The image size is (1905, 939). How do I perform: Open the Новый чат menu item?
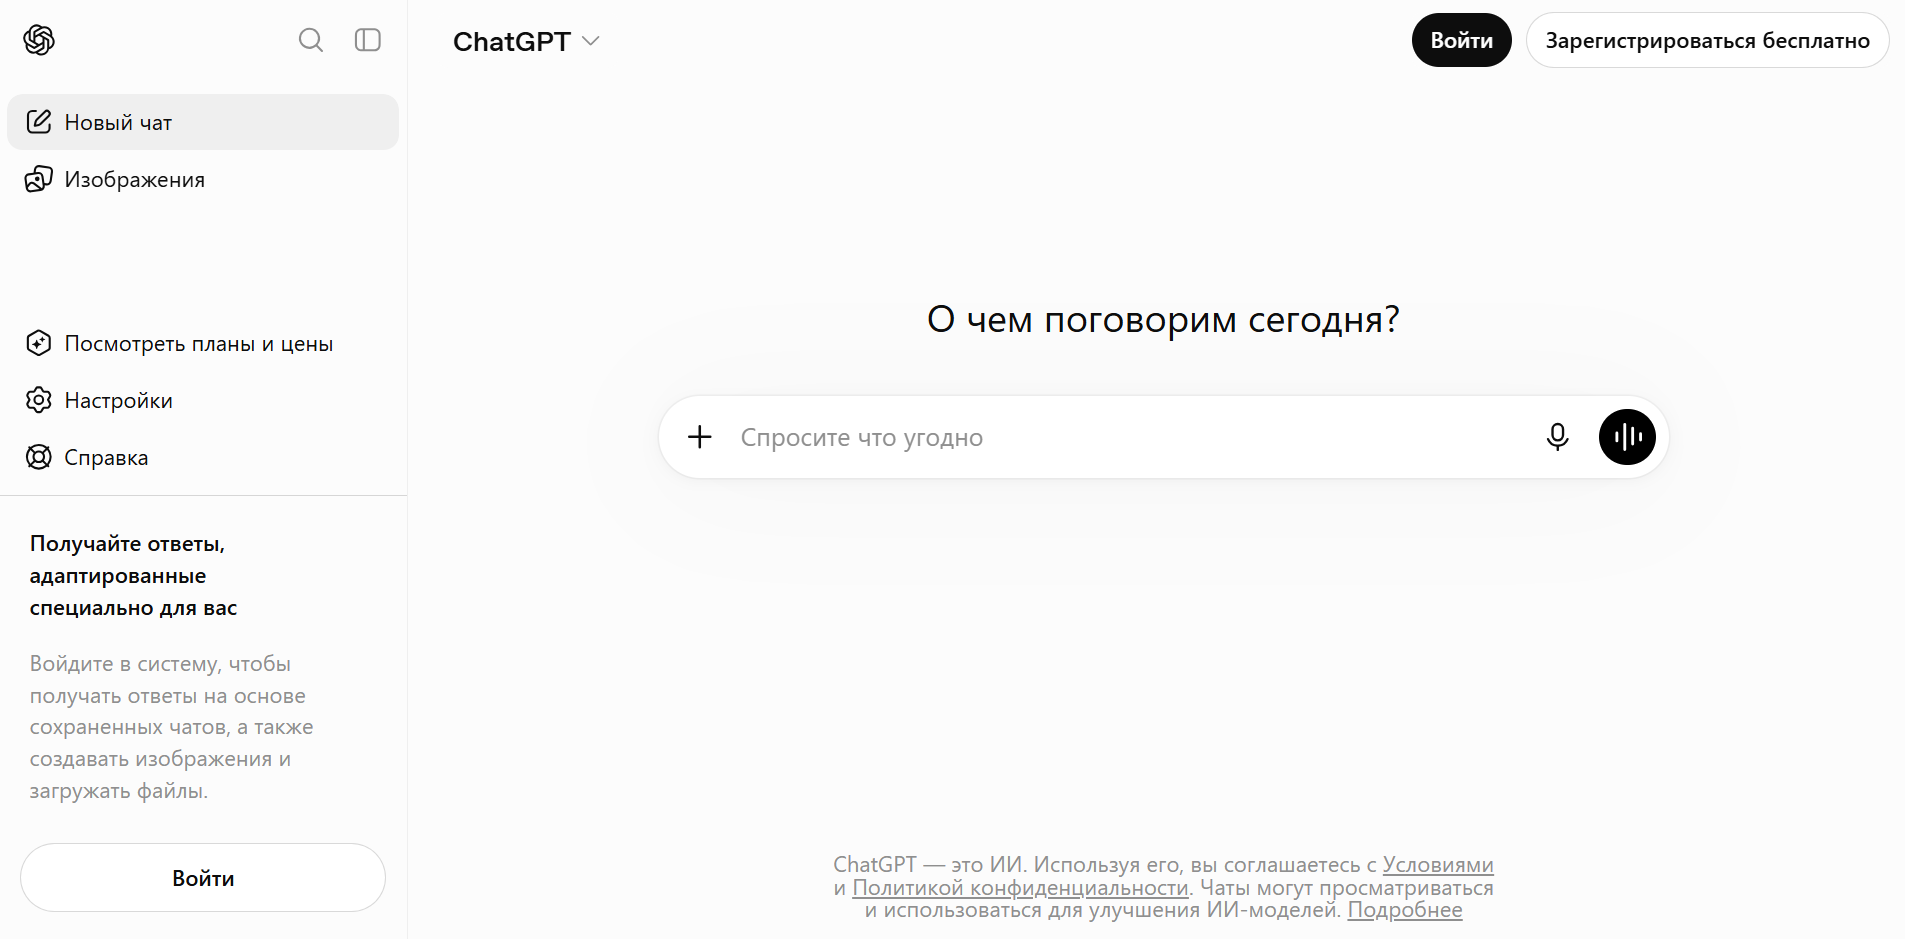coord(203,122)
